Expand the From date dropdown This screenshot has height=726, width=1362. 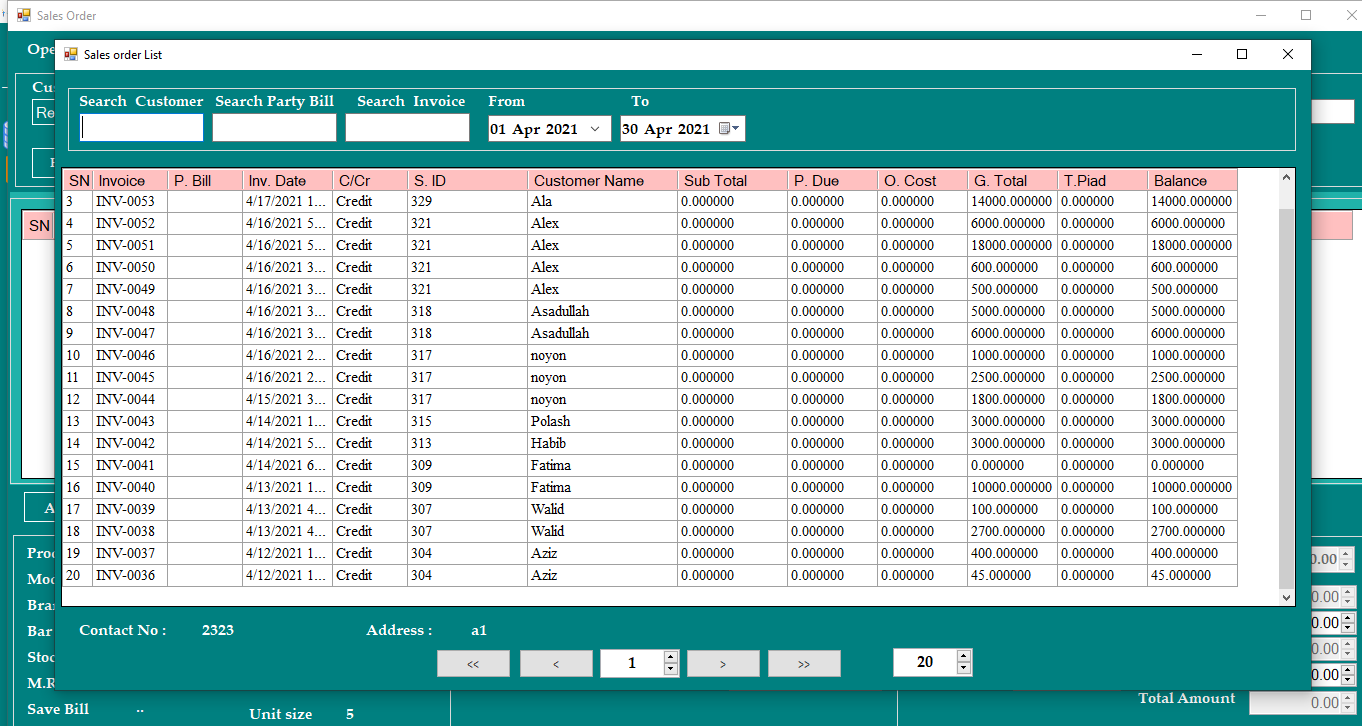[595, 129]
